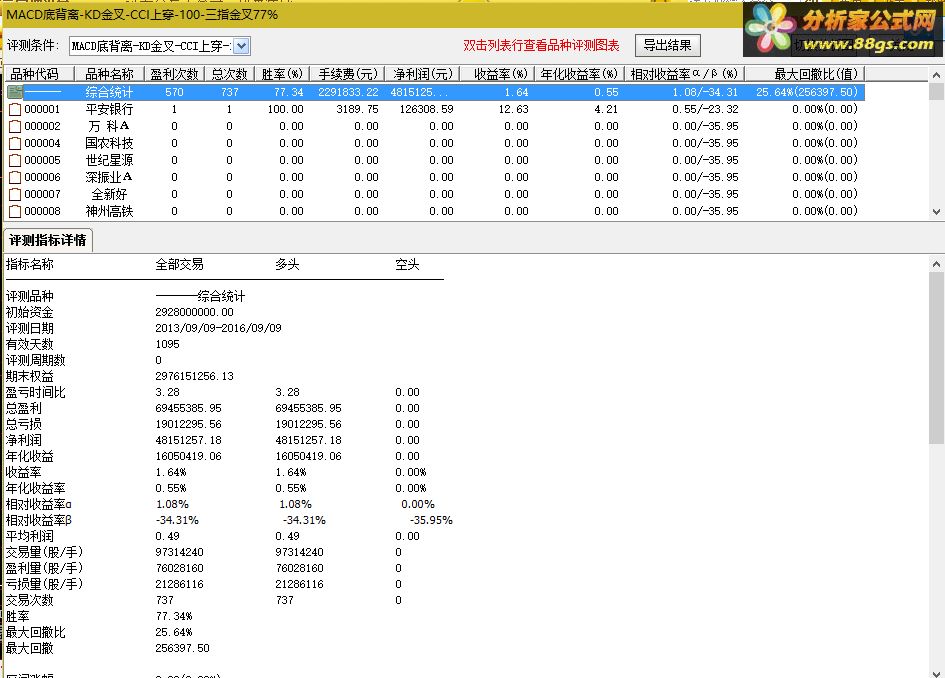Sort by 总次数 column header
The width and height of the screenshot is (945, 678).
(230, 74)
